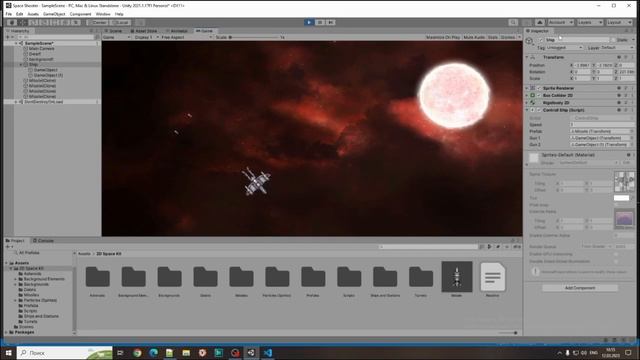
Task: Toggle the Static checkbox in Inspector
Action: pyautogui.click(x=613, y=40)
